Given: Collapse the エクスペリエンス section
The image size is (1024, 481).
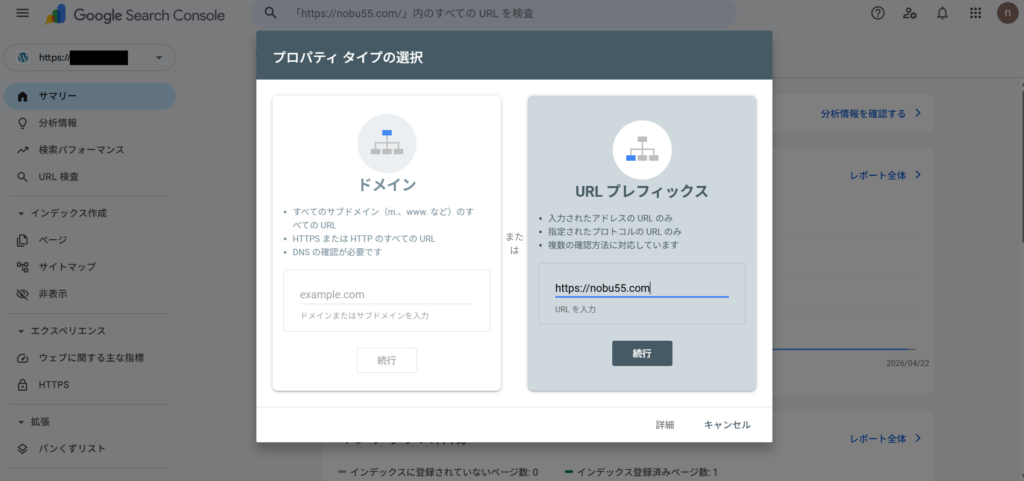Looking at the screenshot, I should click(x=22, y=331).
